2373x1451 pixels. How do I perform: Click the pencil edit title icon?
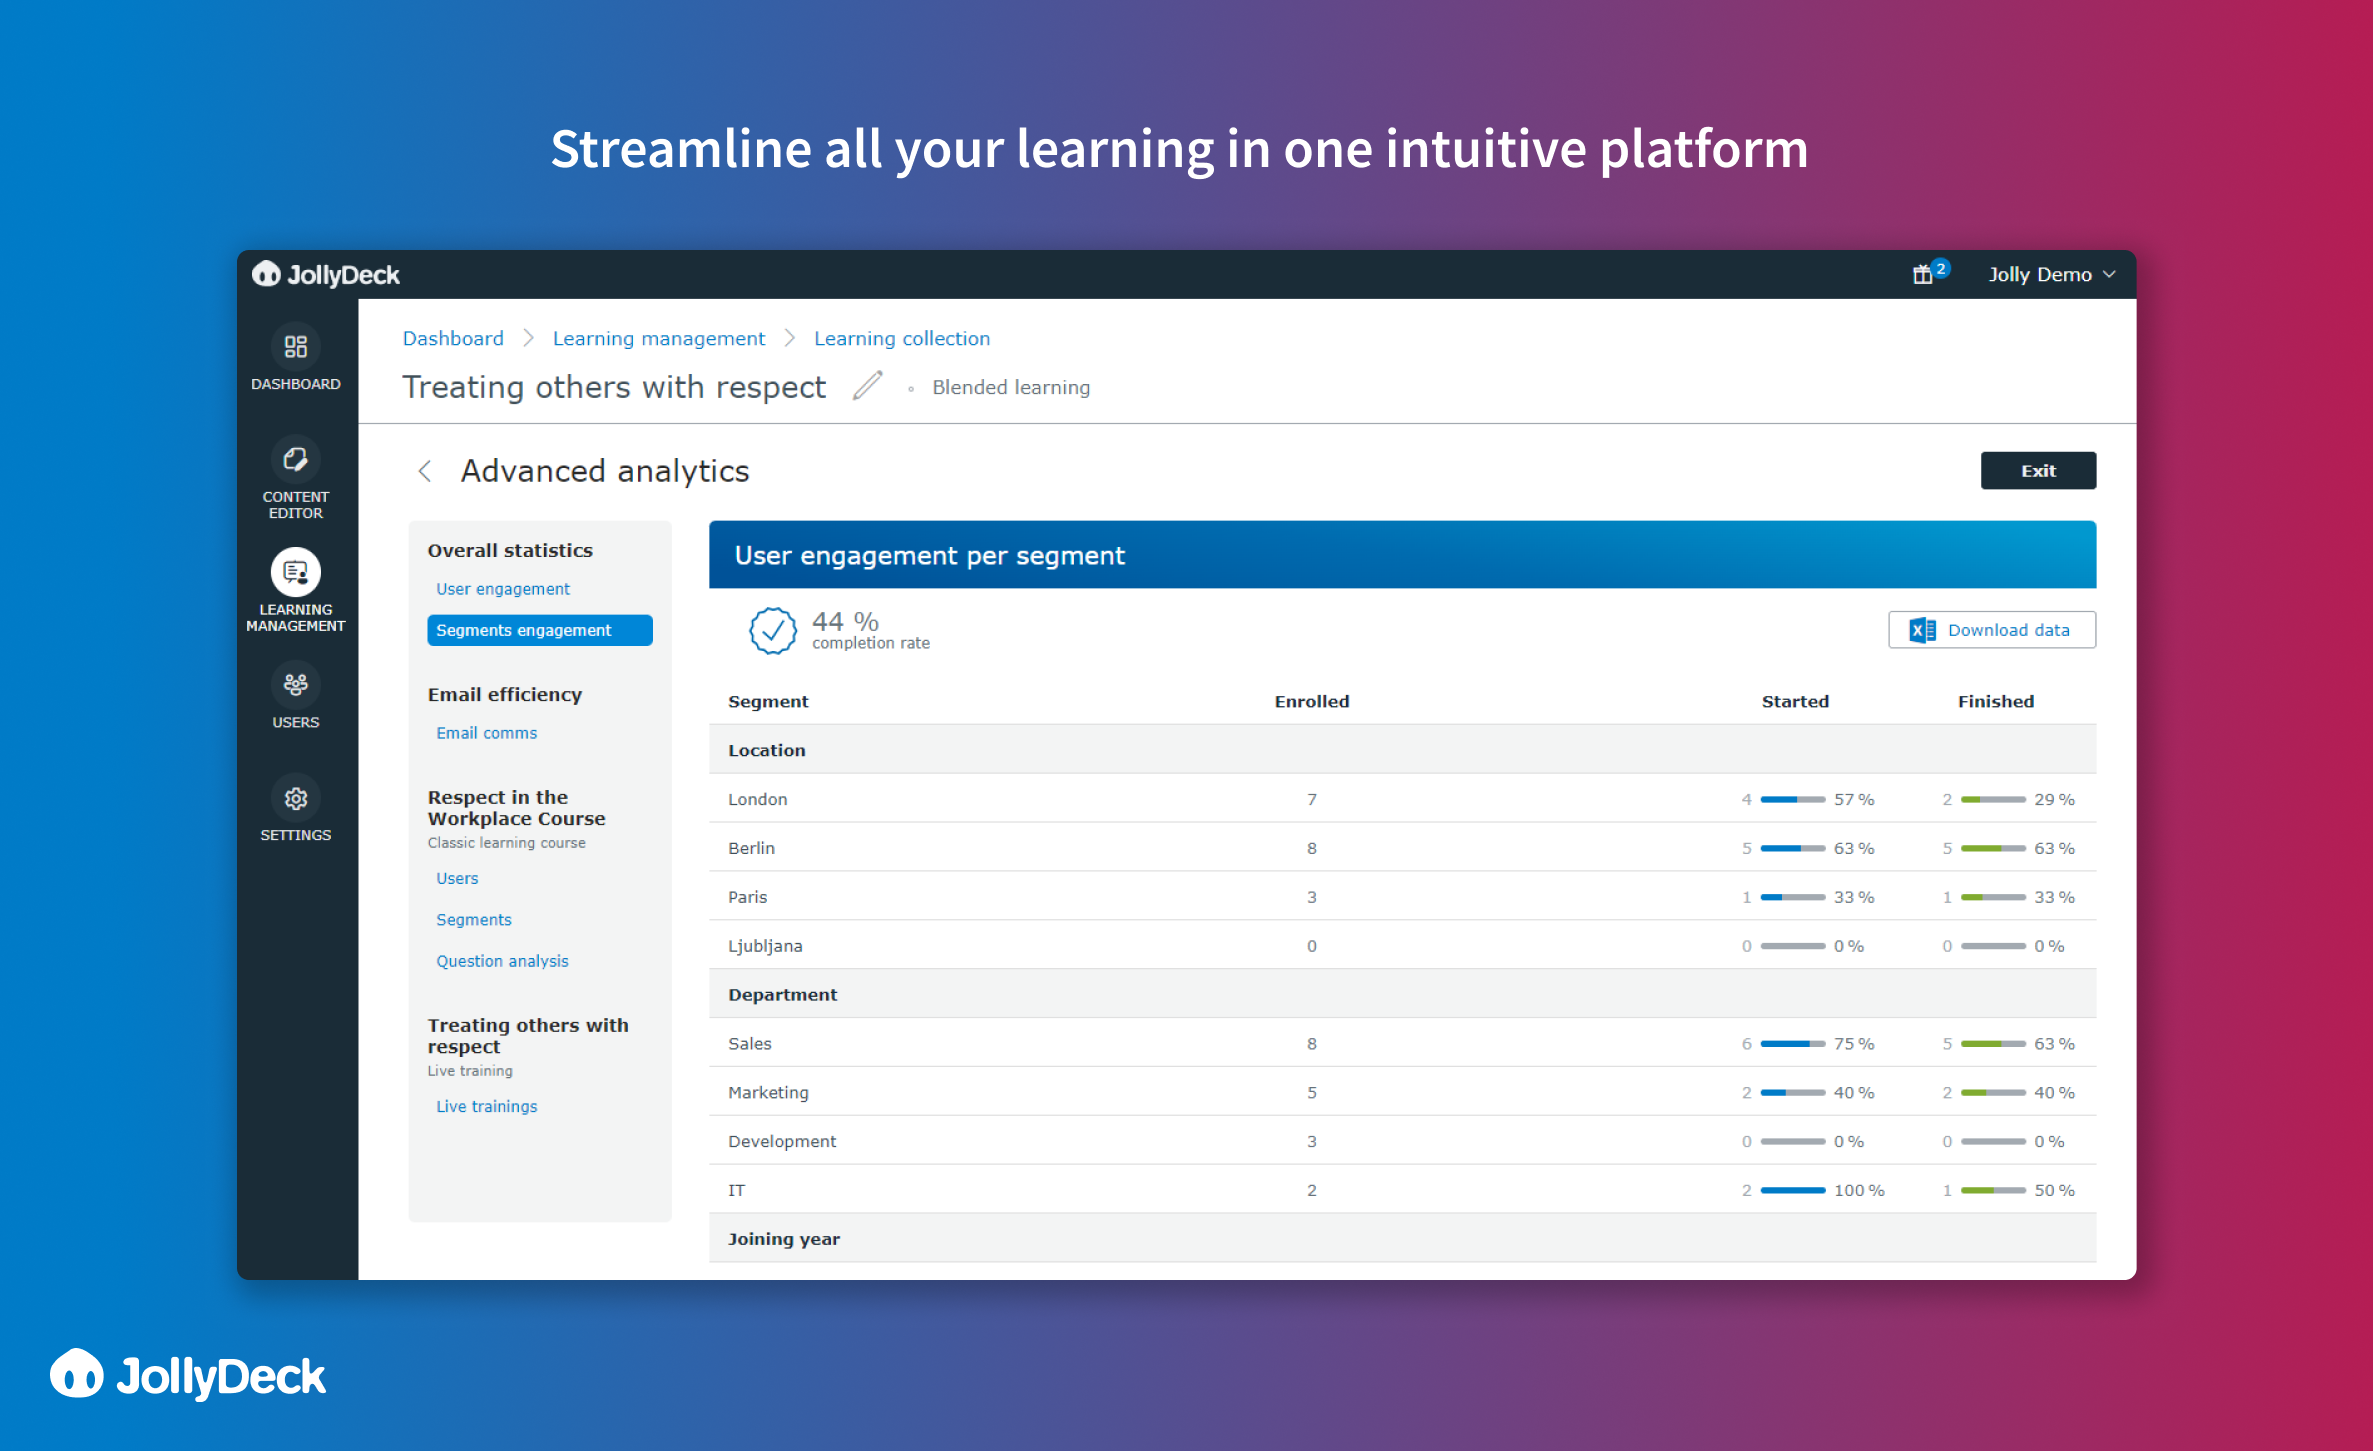pyautogui.click(x=867, y=386)
